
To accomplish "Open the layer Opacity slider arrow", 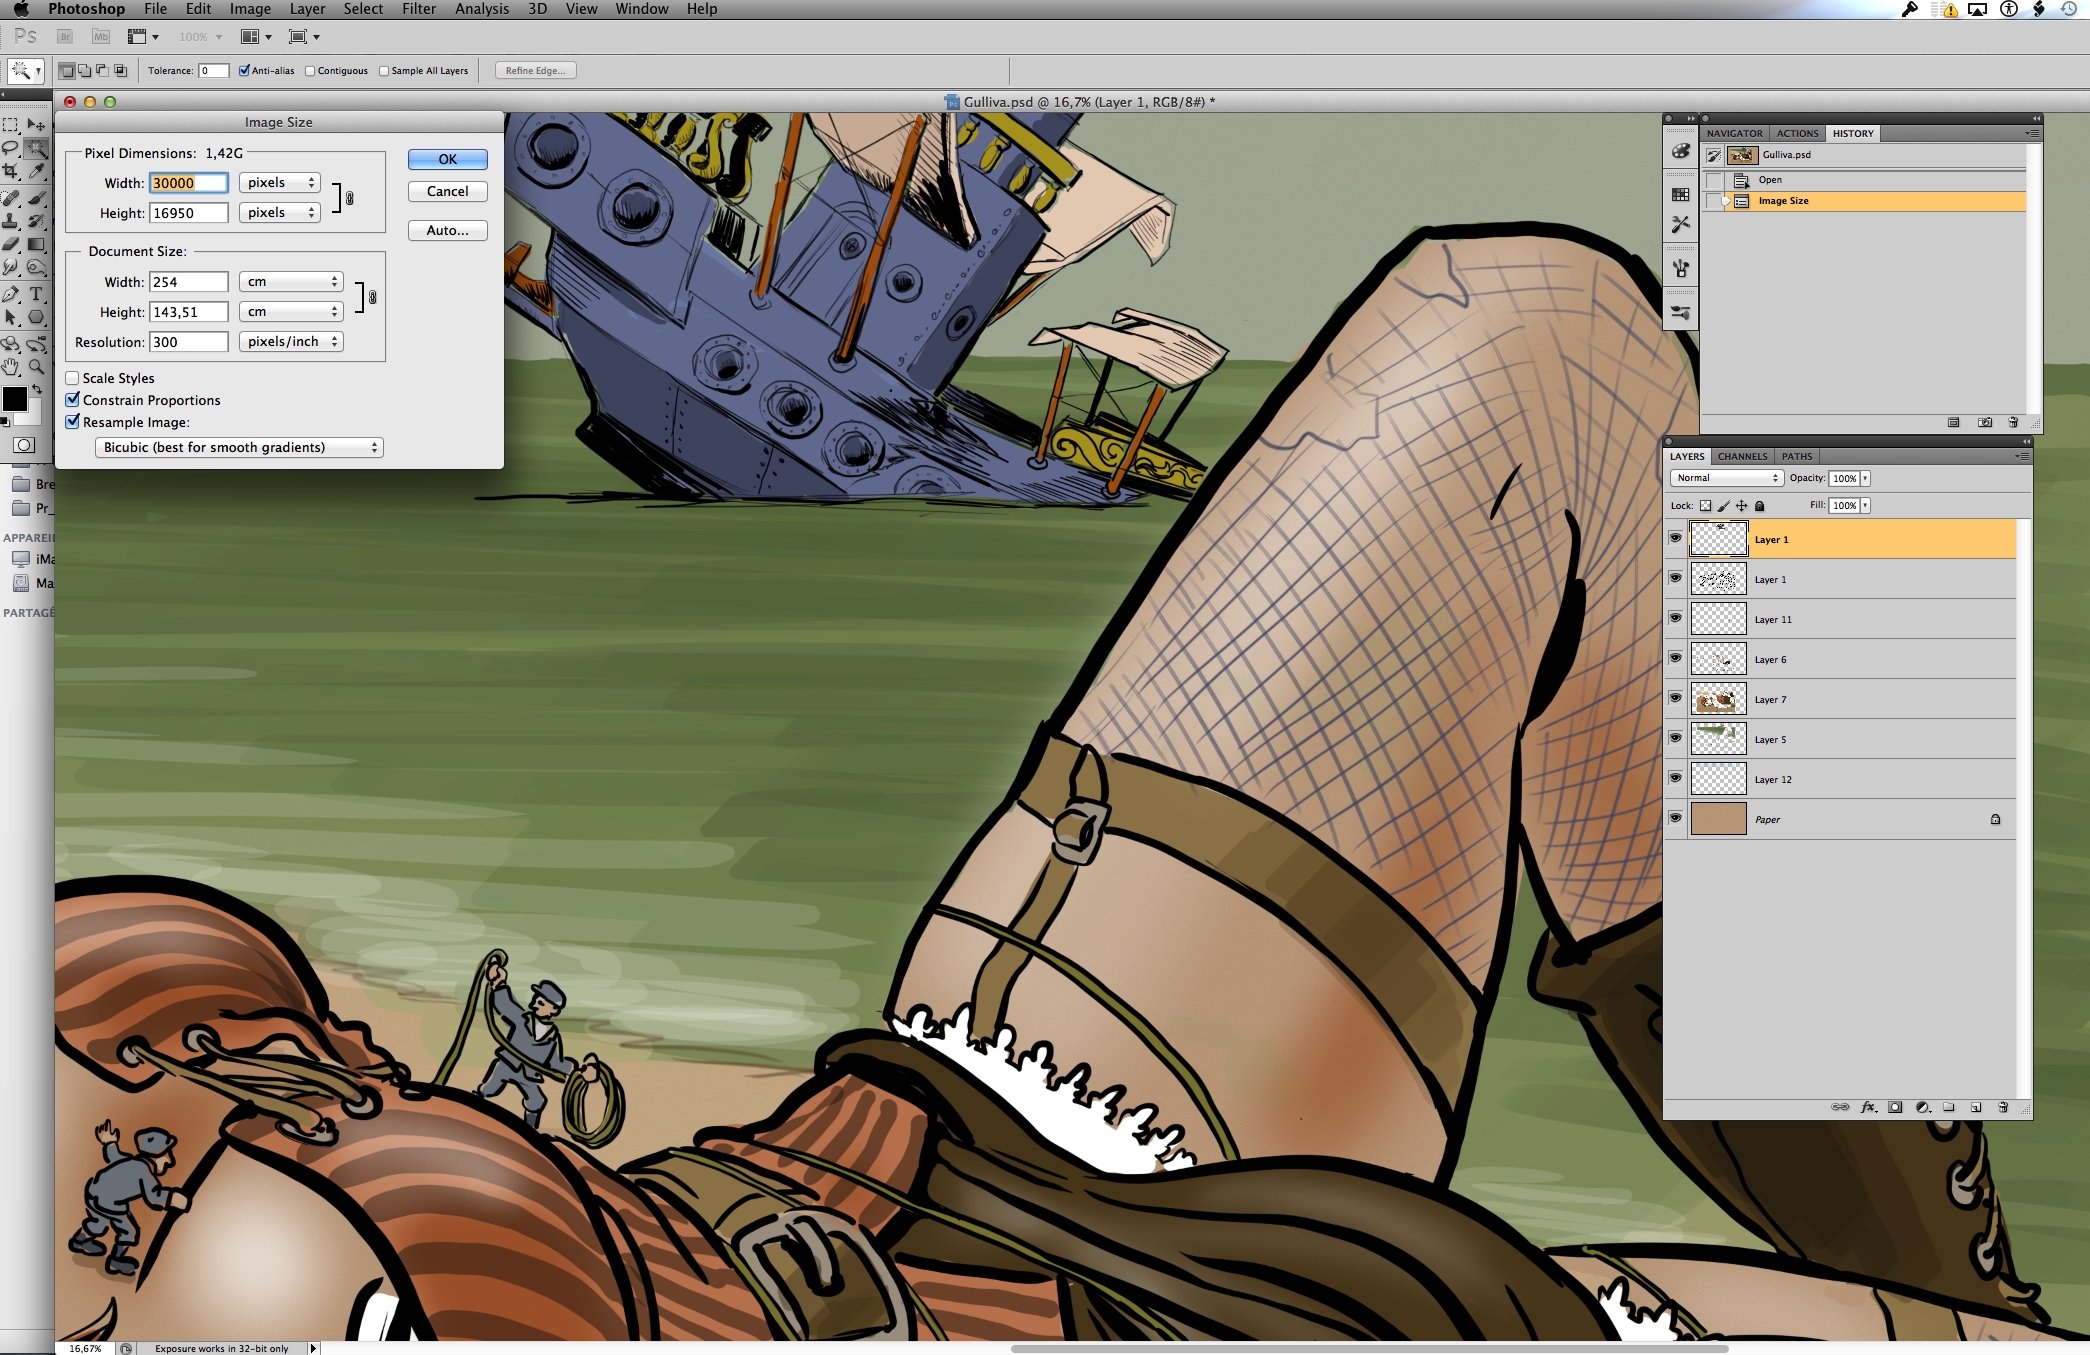I will 1865,478.
